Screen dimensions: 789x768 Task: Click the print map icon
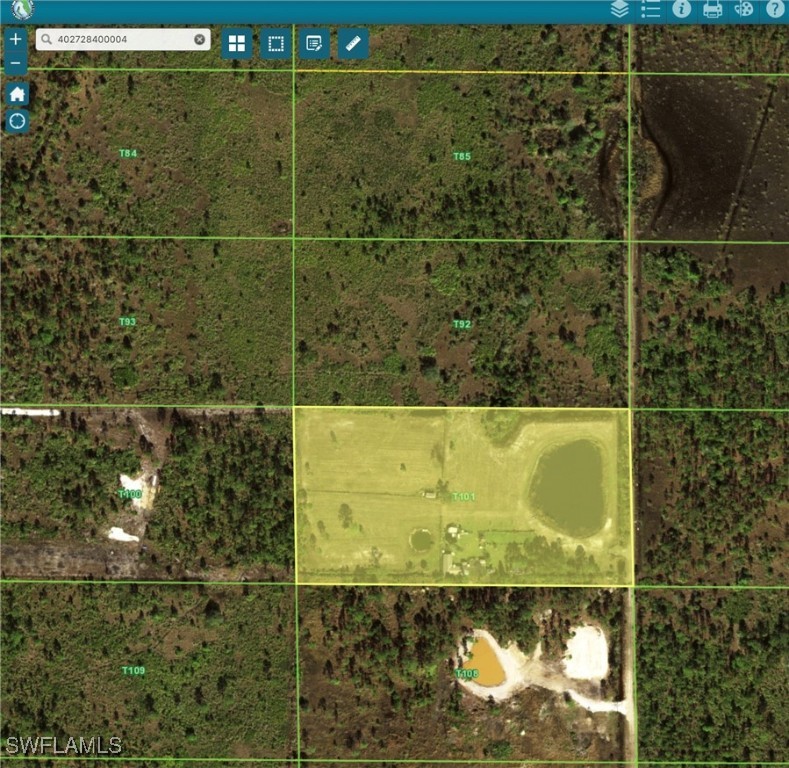(x=713, y=9)
